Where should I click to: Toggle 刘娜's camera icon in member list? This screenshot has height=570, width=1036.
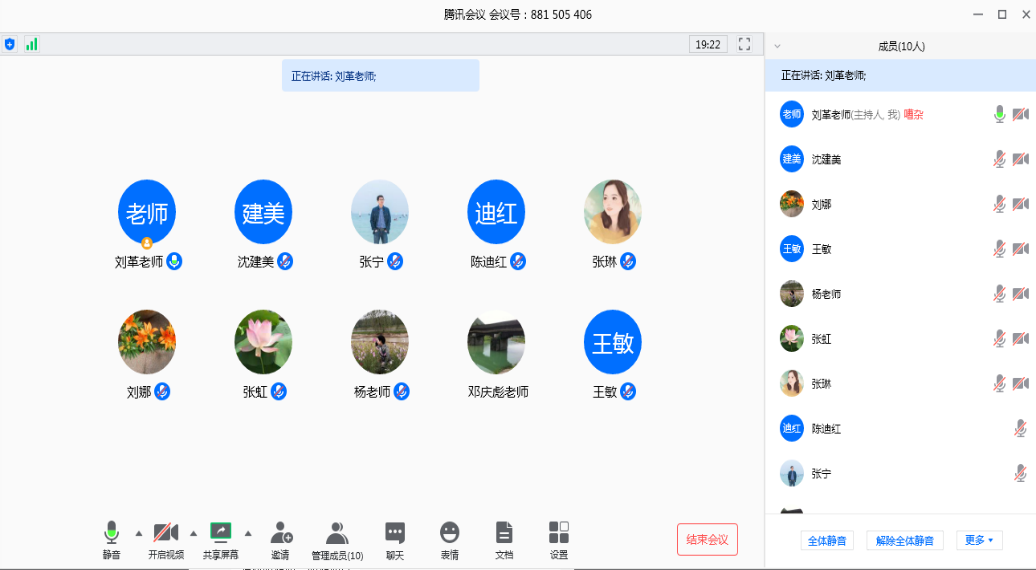coord(1020,204)
